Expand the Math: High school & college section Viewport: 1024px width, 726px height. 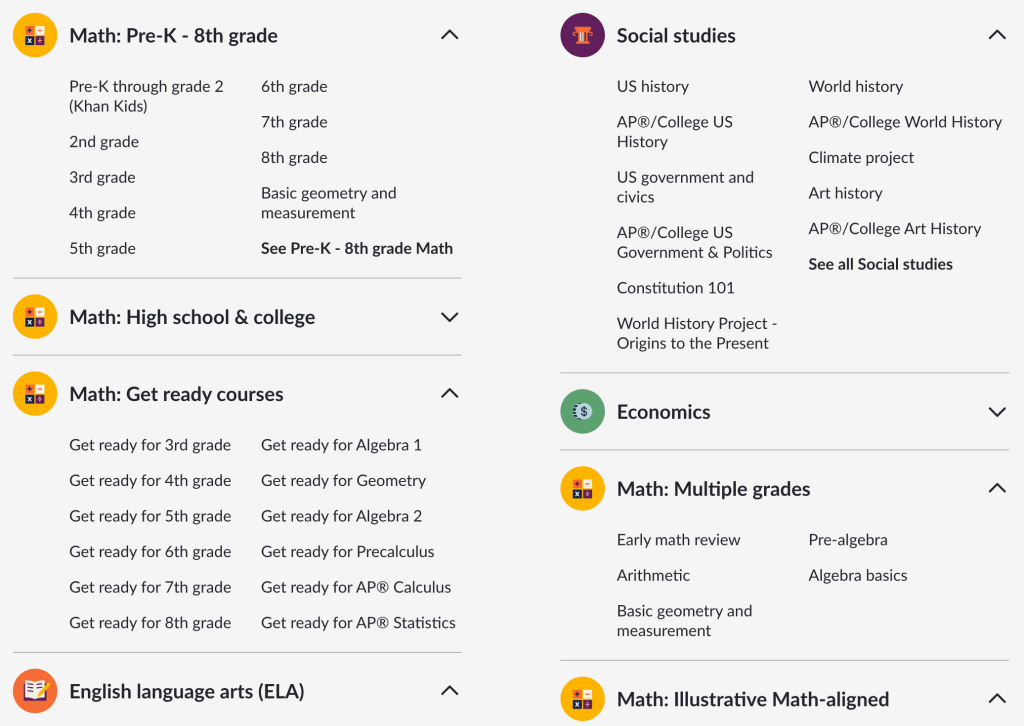[449, 317]
